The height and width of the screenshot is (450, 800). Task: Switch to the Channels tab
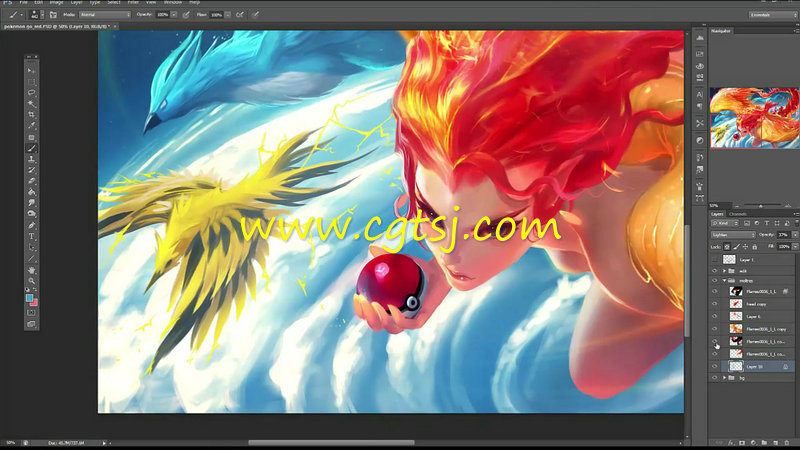coord(738,214)
